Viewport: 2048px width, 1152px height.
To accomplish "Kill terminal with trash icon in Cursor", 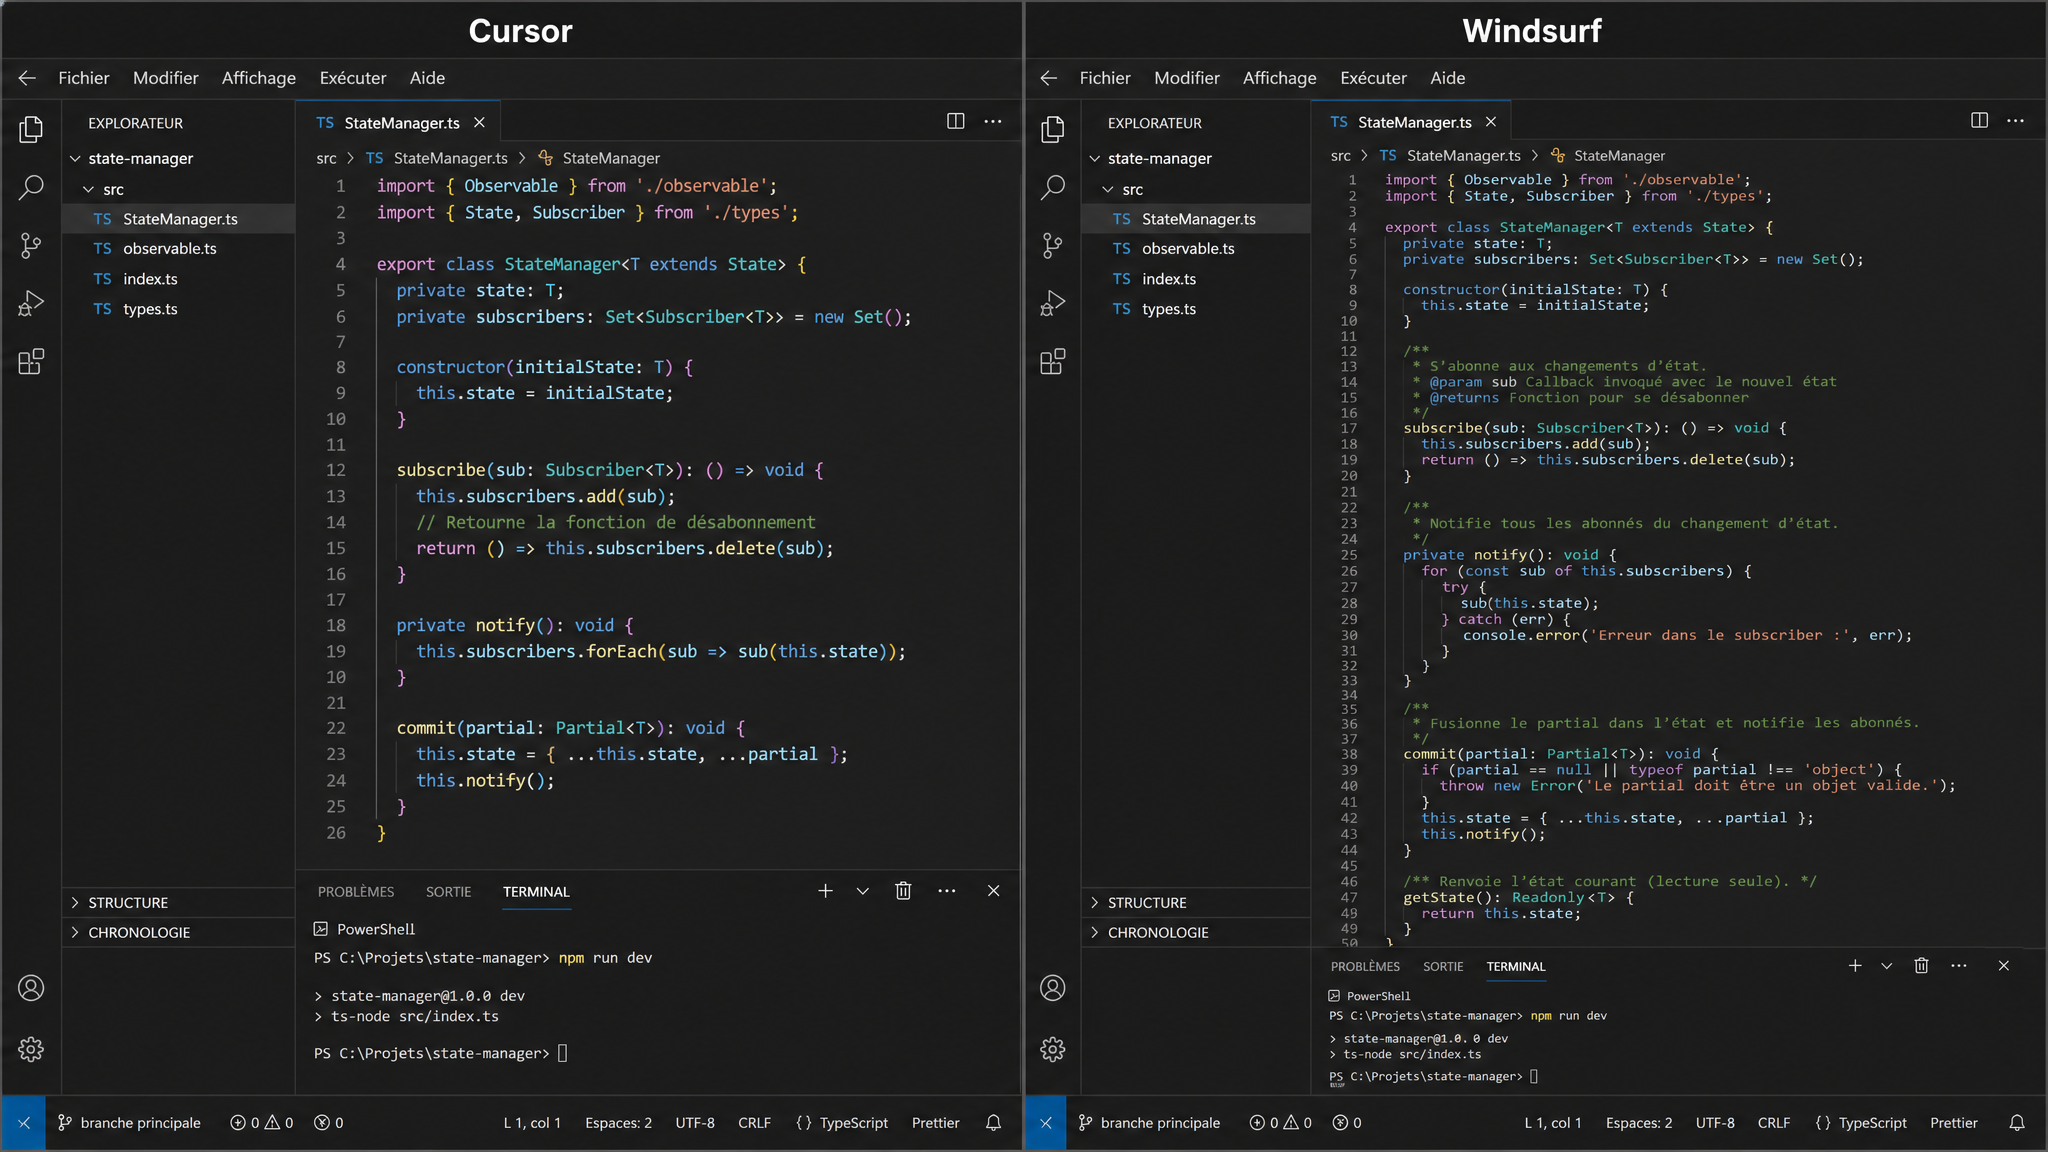I will tap(903, 890).
